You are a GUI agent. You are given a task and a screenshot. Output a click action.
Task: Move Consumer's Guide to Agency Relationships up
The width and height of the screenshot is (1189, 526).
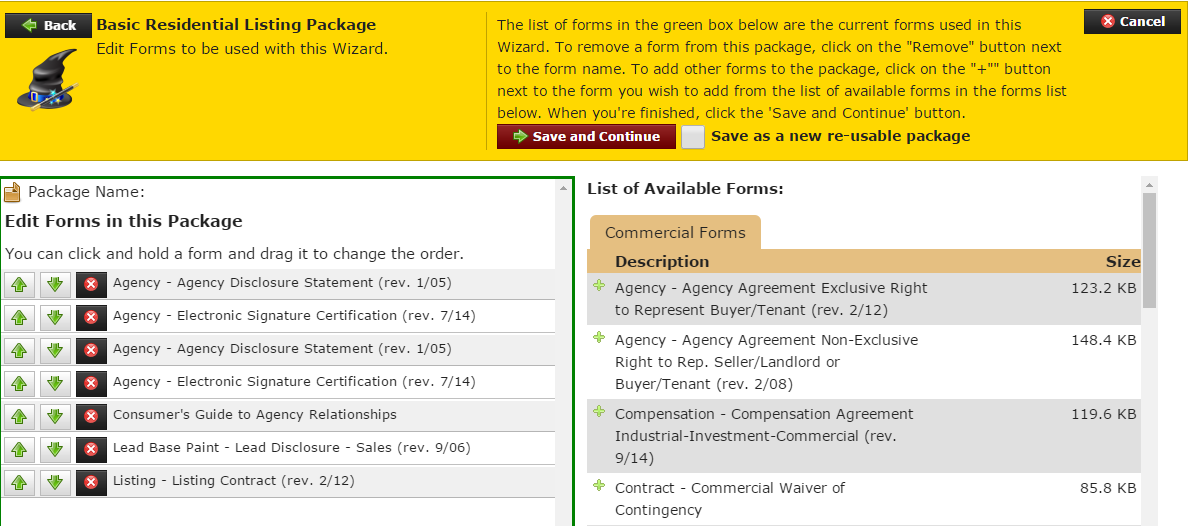19,416
